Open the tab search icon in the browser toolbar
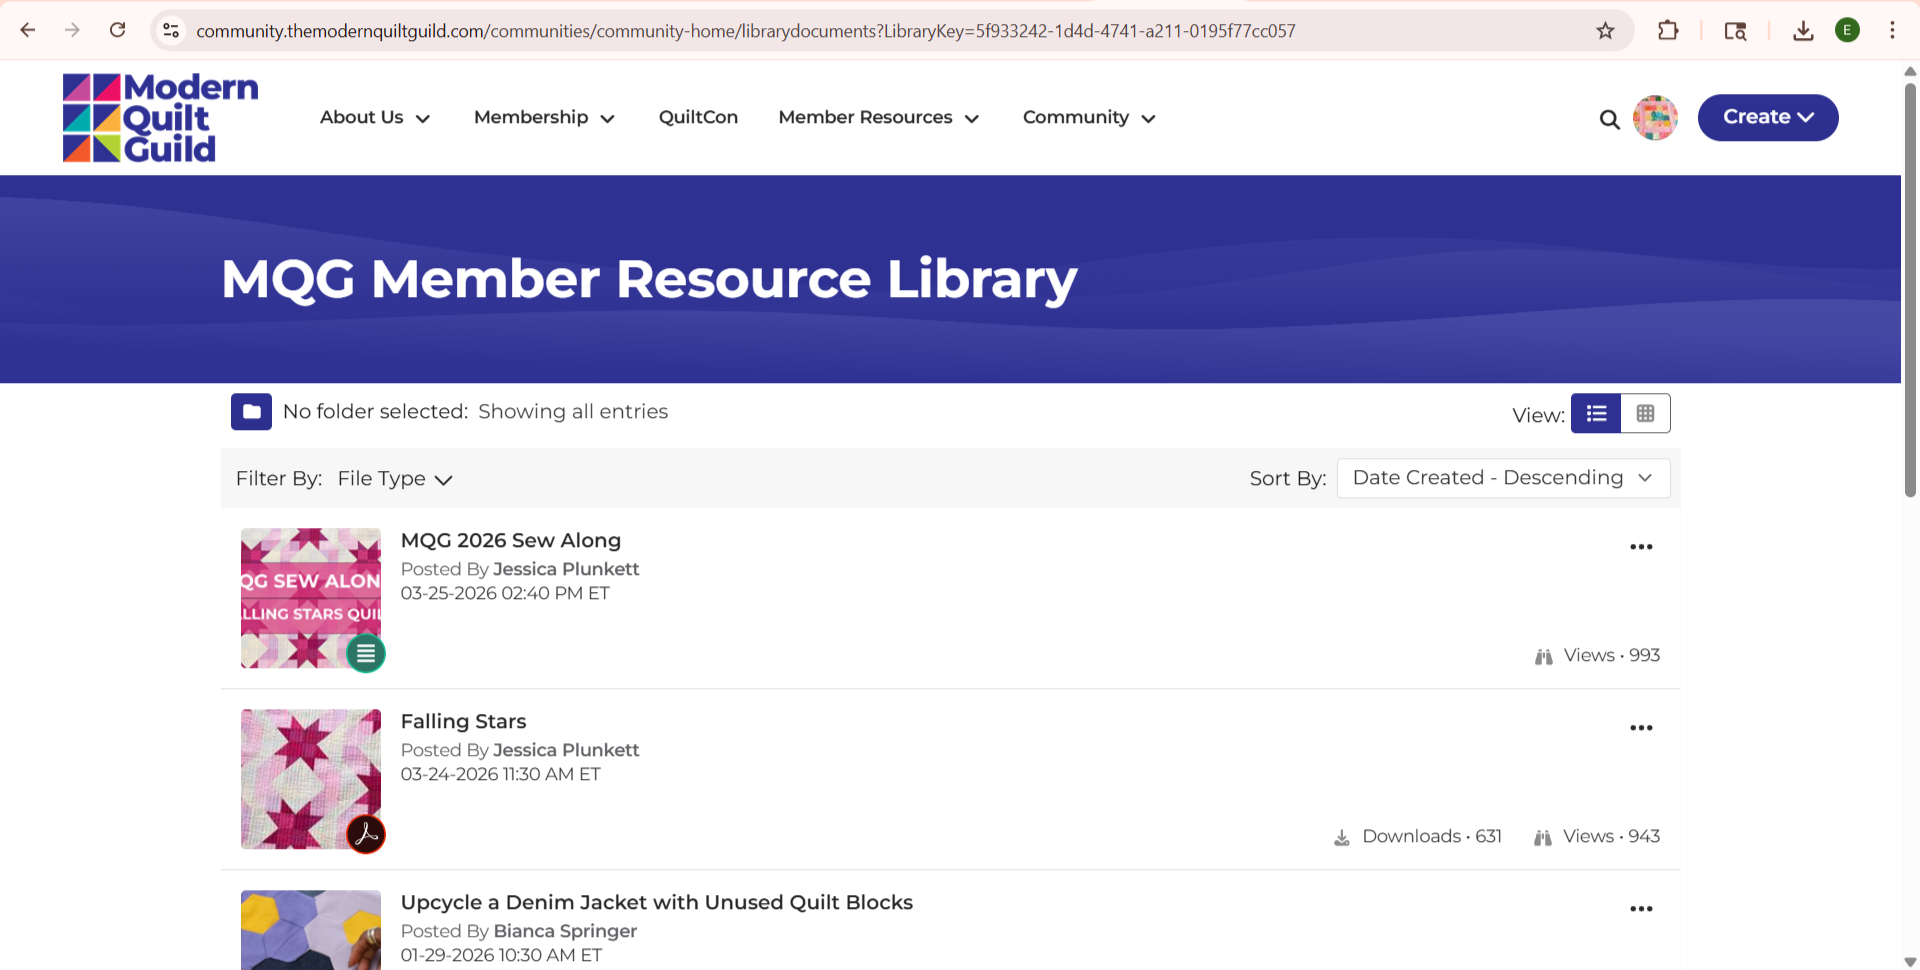The height and width of the screenshot is (970, 1920). point(1735,30)
